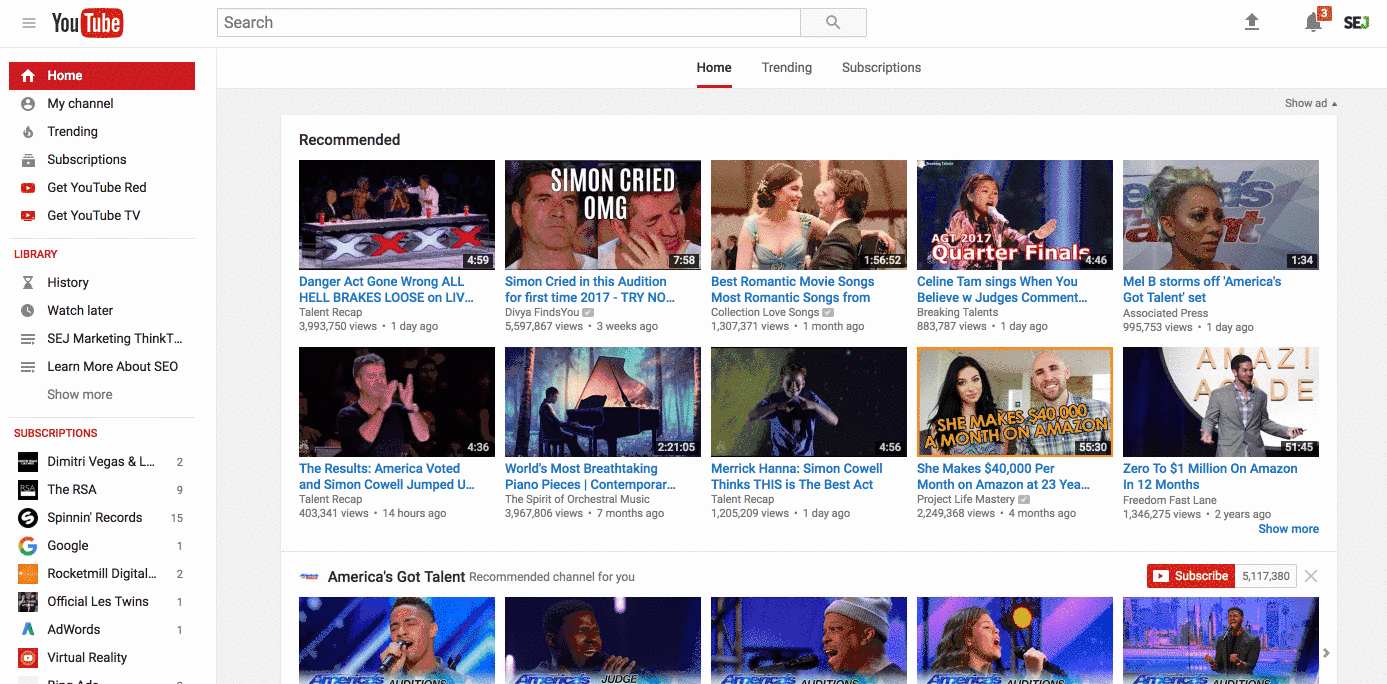This screenshot has width=1387, height=684.
Task: Open the notifications bell icon
Action: (x=1314, y=22)
